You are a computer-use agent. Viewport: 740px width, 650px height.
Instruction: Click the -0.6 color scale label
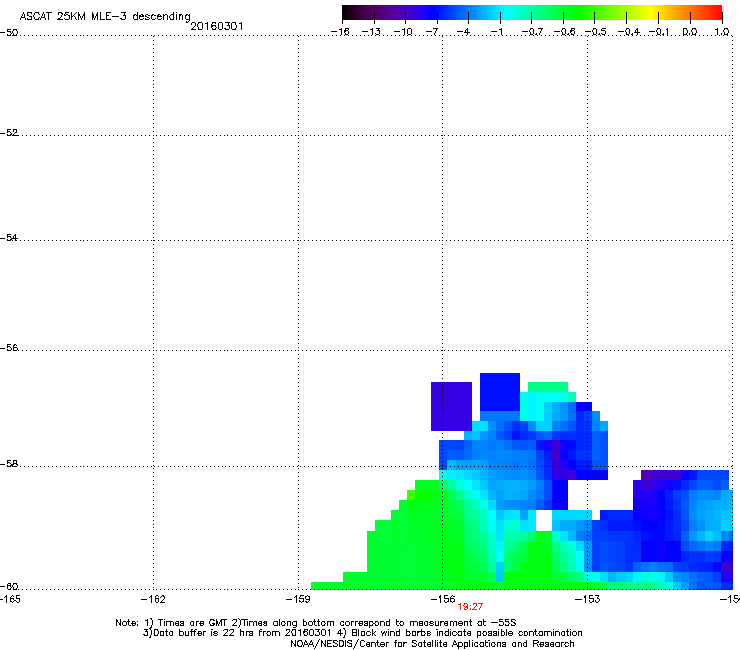click(564, 32)
